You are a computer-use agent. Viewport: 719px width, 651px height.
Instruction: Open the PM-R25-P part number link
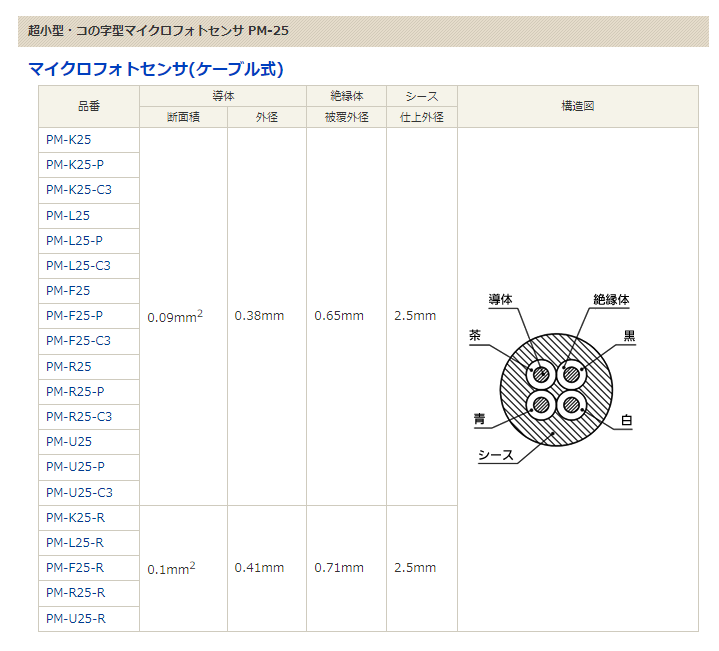coord(75,392)
